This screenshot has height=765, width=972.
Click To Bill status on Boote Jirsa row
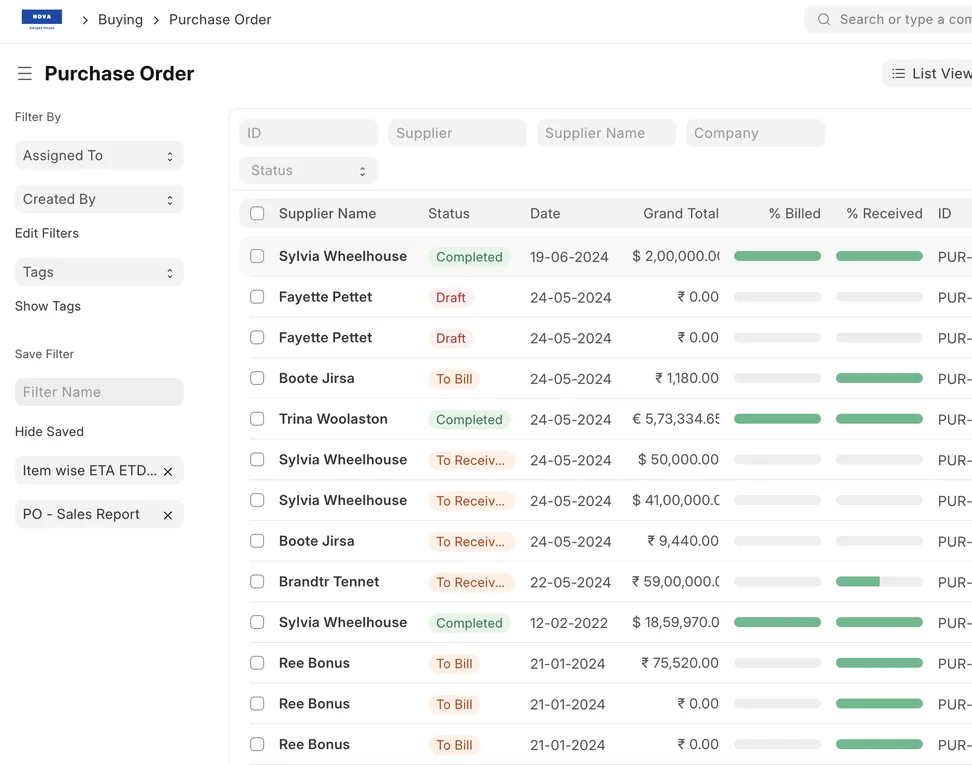454,379
